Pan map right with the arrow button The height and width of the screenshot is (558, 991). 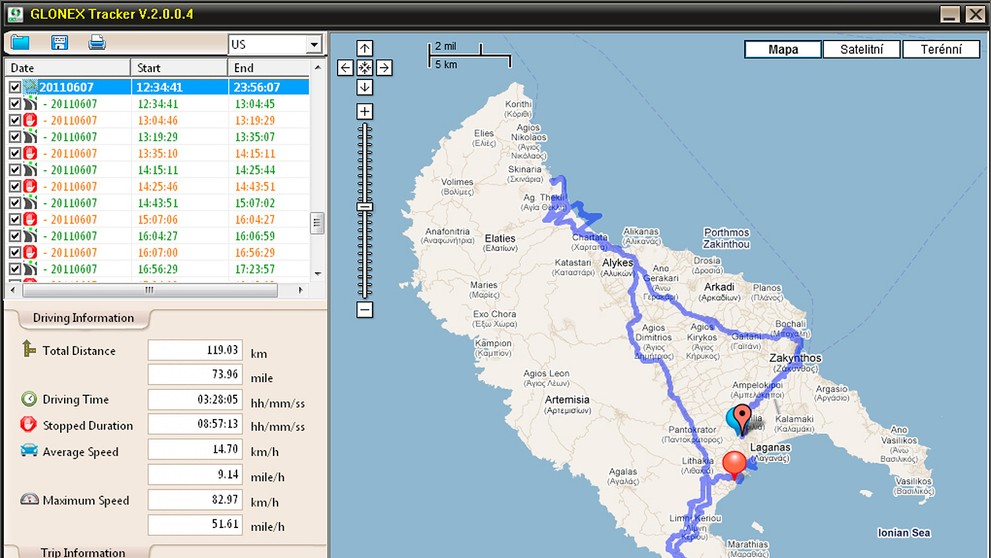(384, 68)
